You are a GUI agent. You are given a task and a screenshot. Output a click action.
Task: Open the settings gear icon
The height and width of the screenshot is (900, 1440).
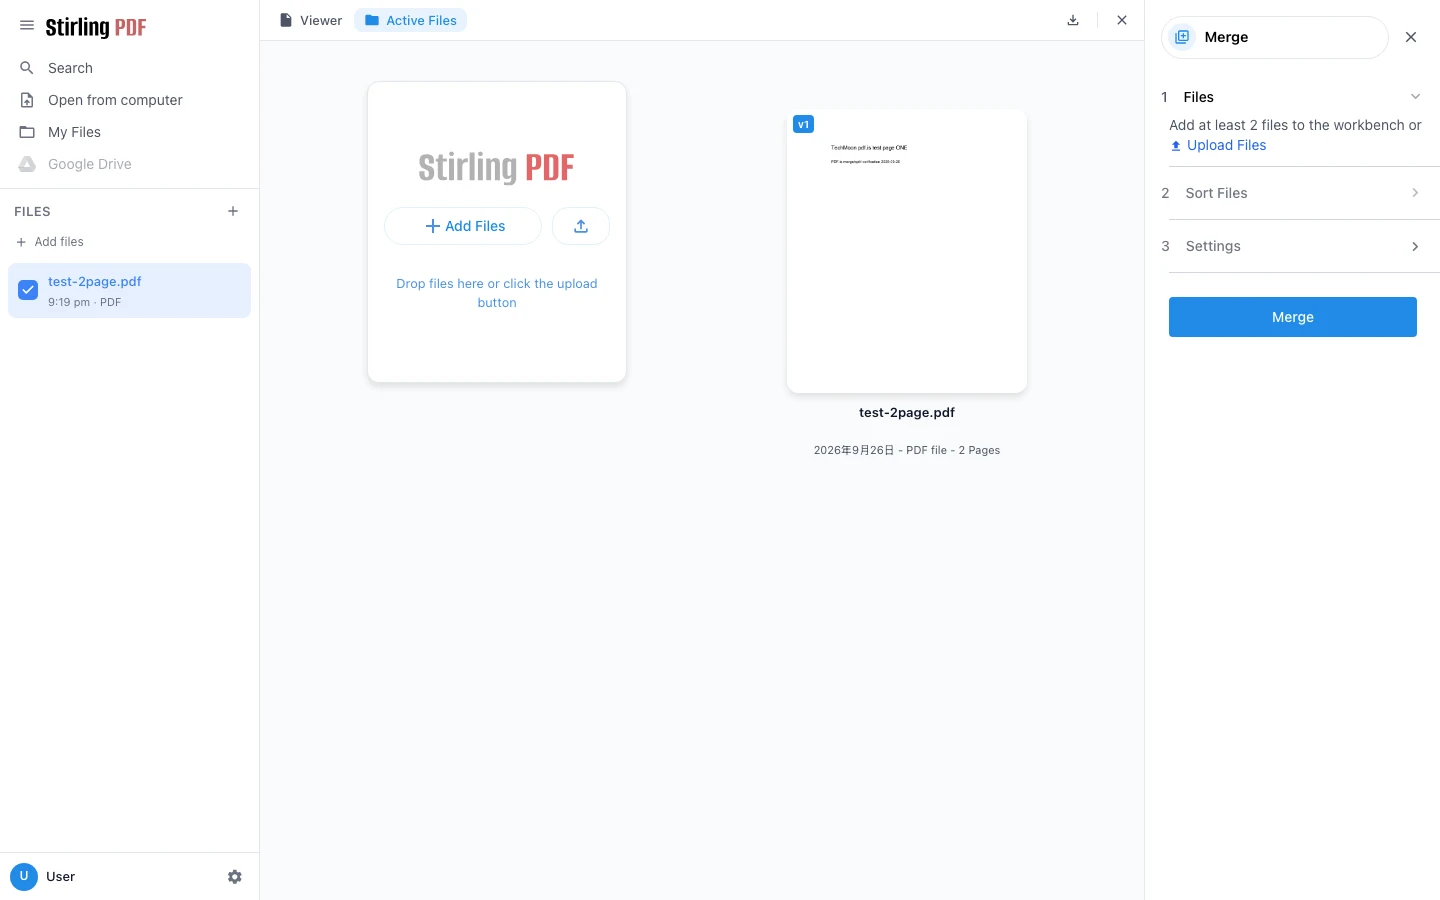coord(235,877)
